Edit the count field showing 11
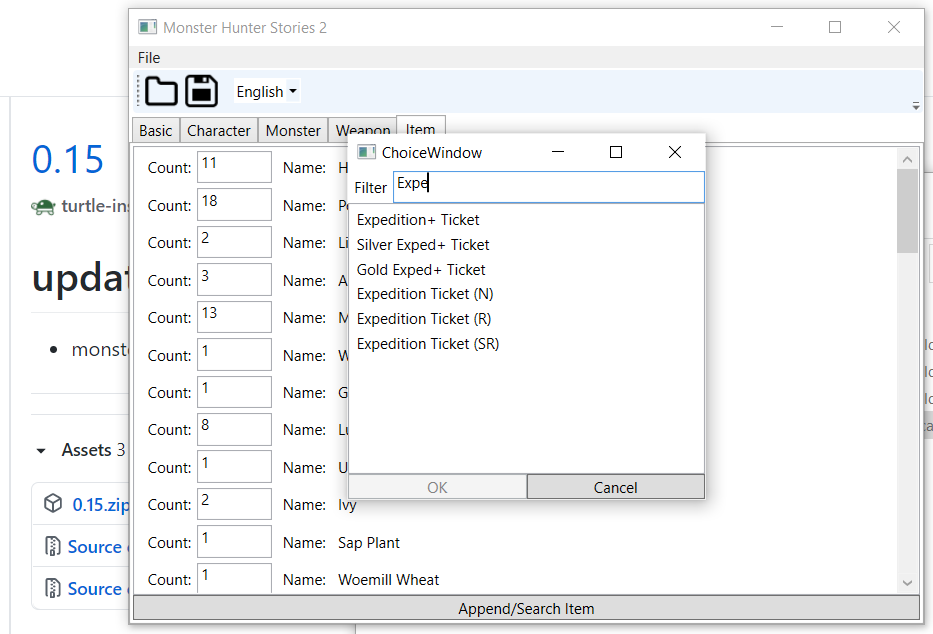This screenshot has width=933, height=634. tap(234, 167)
